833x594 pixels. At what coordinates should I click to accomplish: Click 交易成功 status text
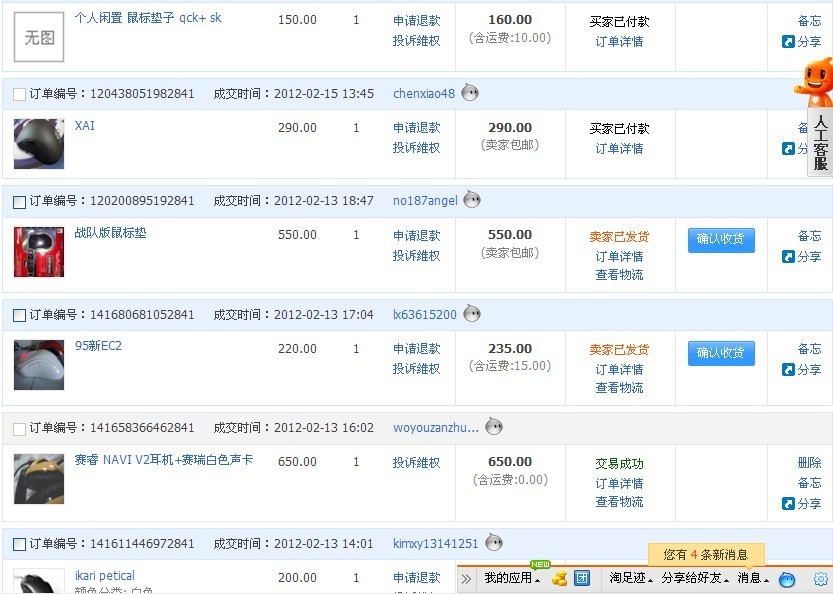click(619, 464)
